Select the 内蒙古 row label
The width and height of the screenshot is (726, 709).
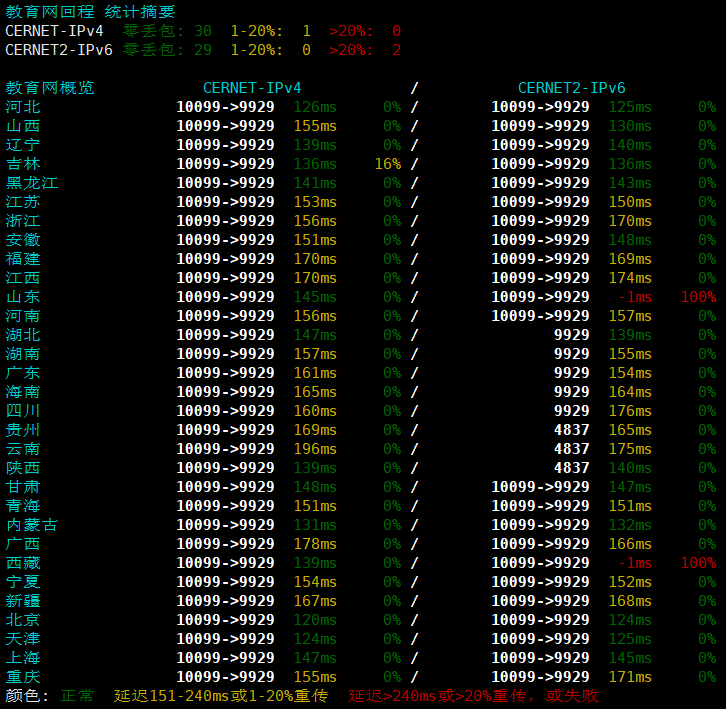(32, 525)
